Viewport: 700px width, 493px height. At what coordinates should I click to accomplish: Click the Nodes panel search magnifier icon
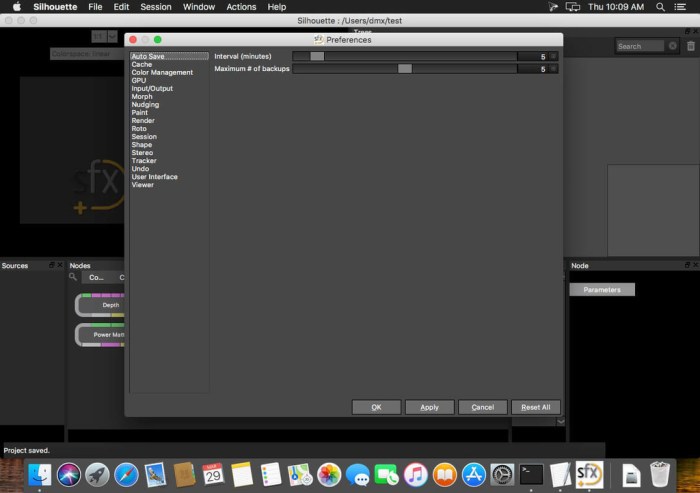73,277
